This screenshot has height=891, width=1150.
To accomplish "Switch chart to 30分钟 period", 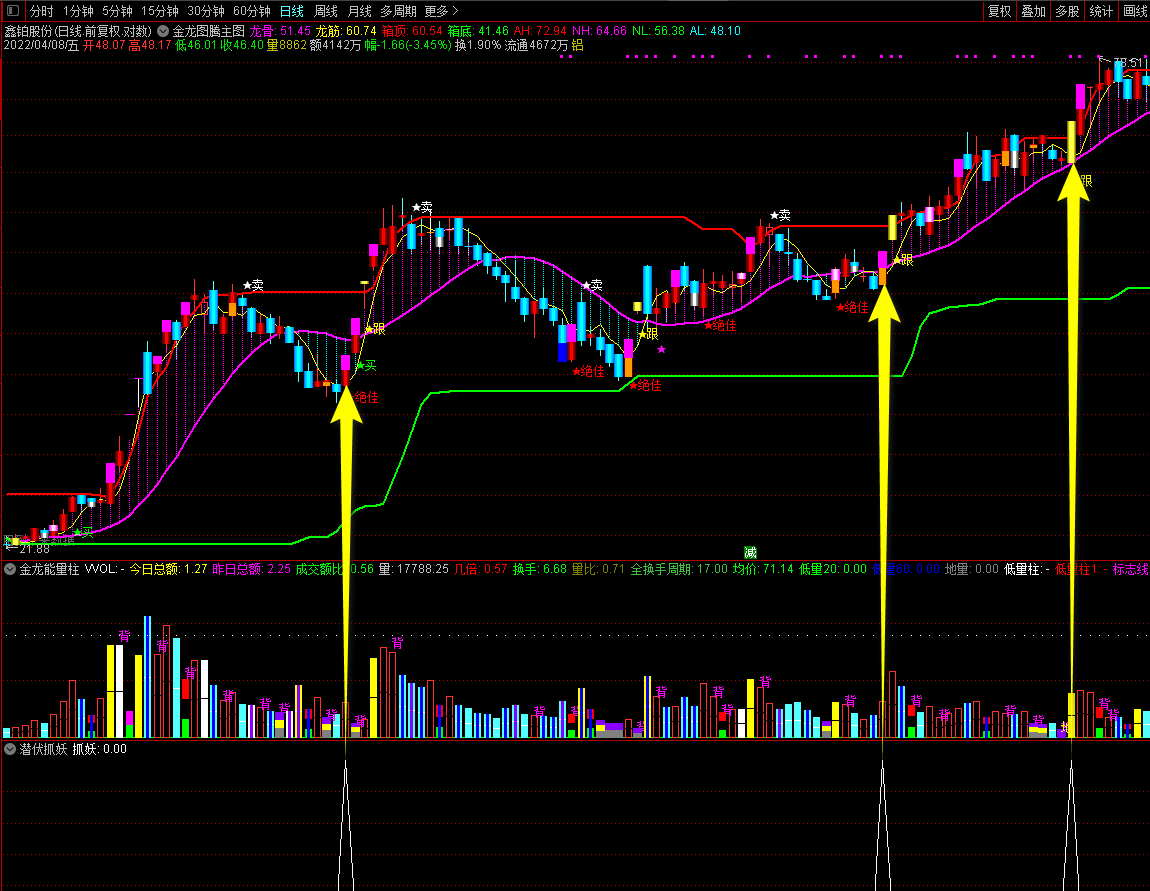I will tap(205, 11).
